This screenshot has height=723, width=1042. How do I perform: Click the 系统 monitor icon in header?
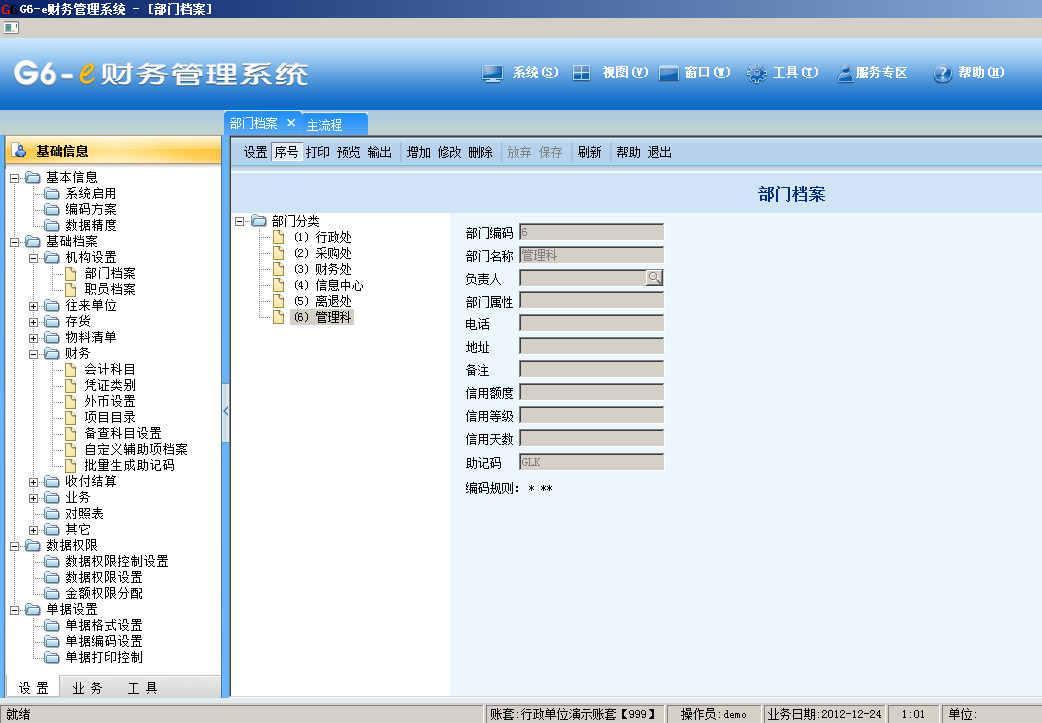tap(492, 73)
